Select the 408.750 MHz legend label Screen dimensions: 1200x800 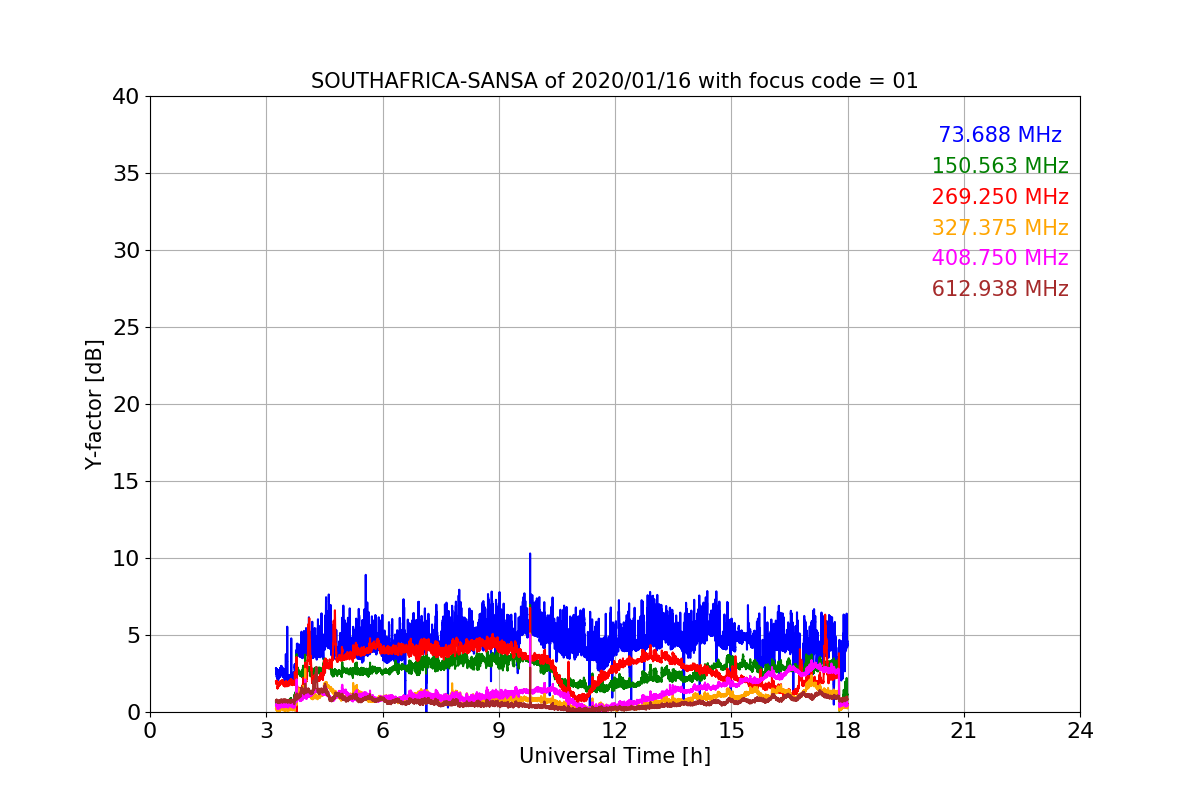point(1000,258)
